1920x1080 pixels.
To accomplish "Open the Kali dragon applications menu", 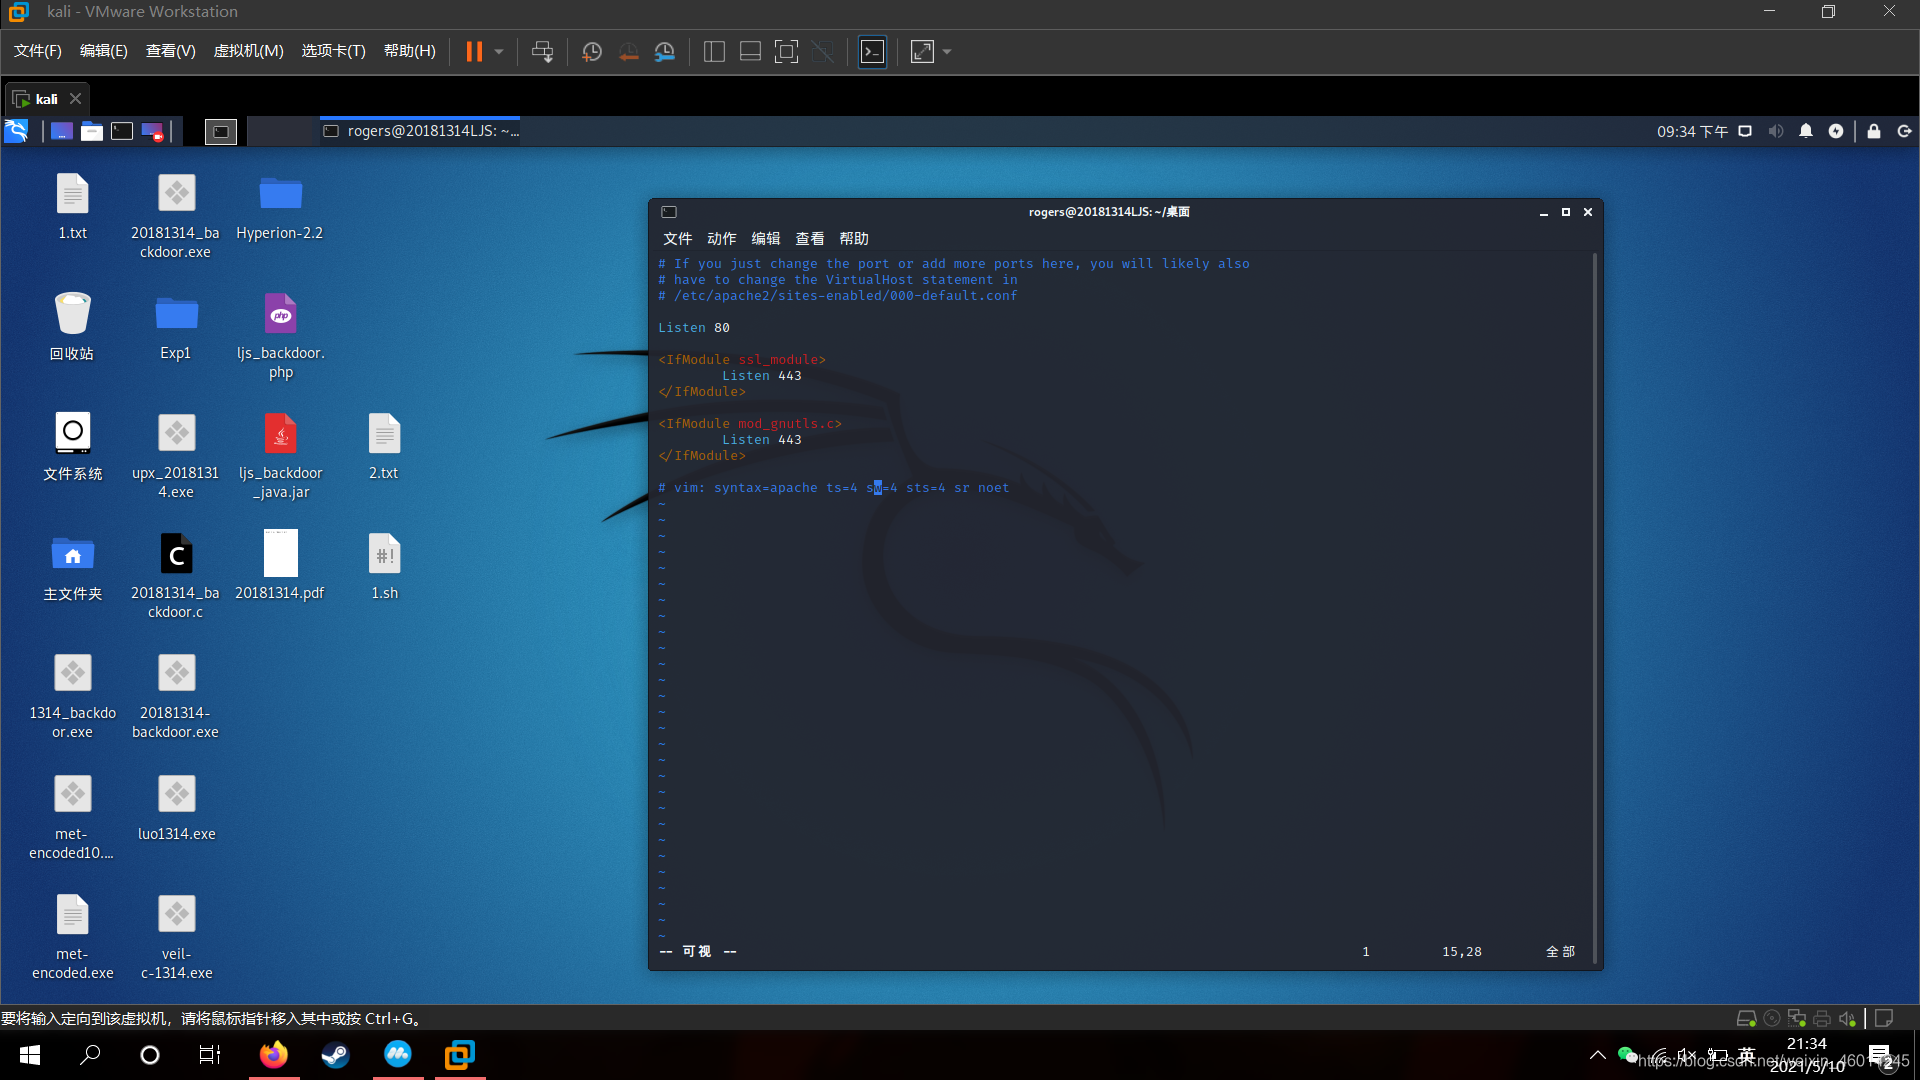I will (x=17, y=131).
